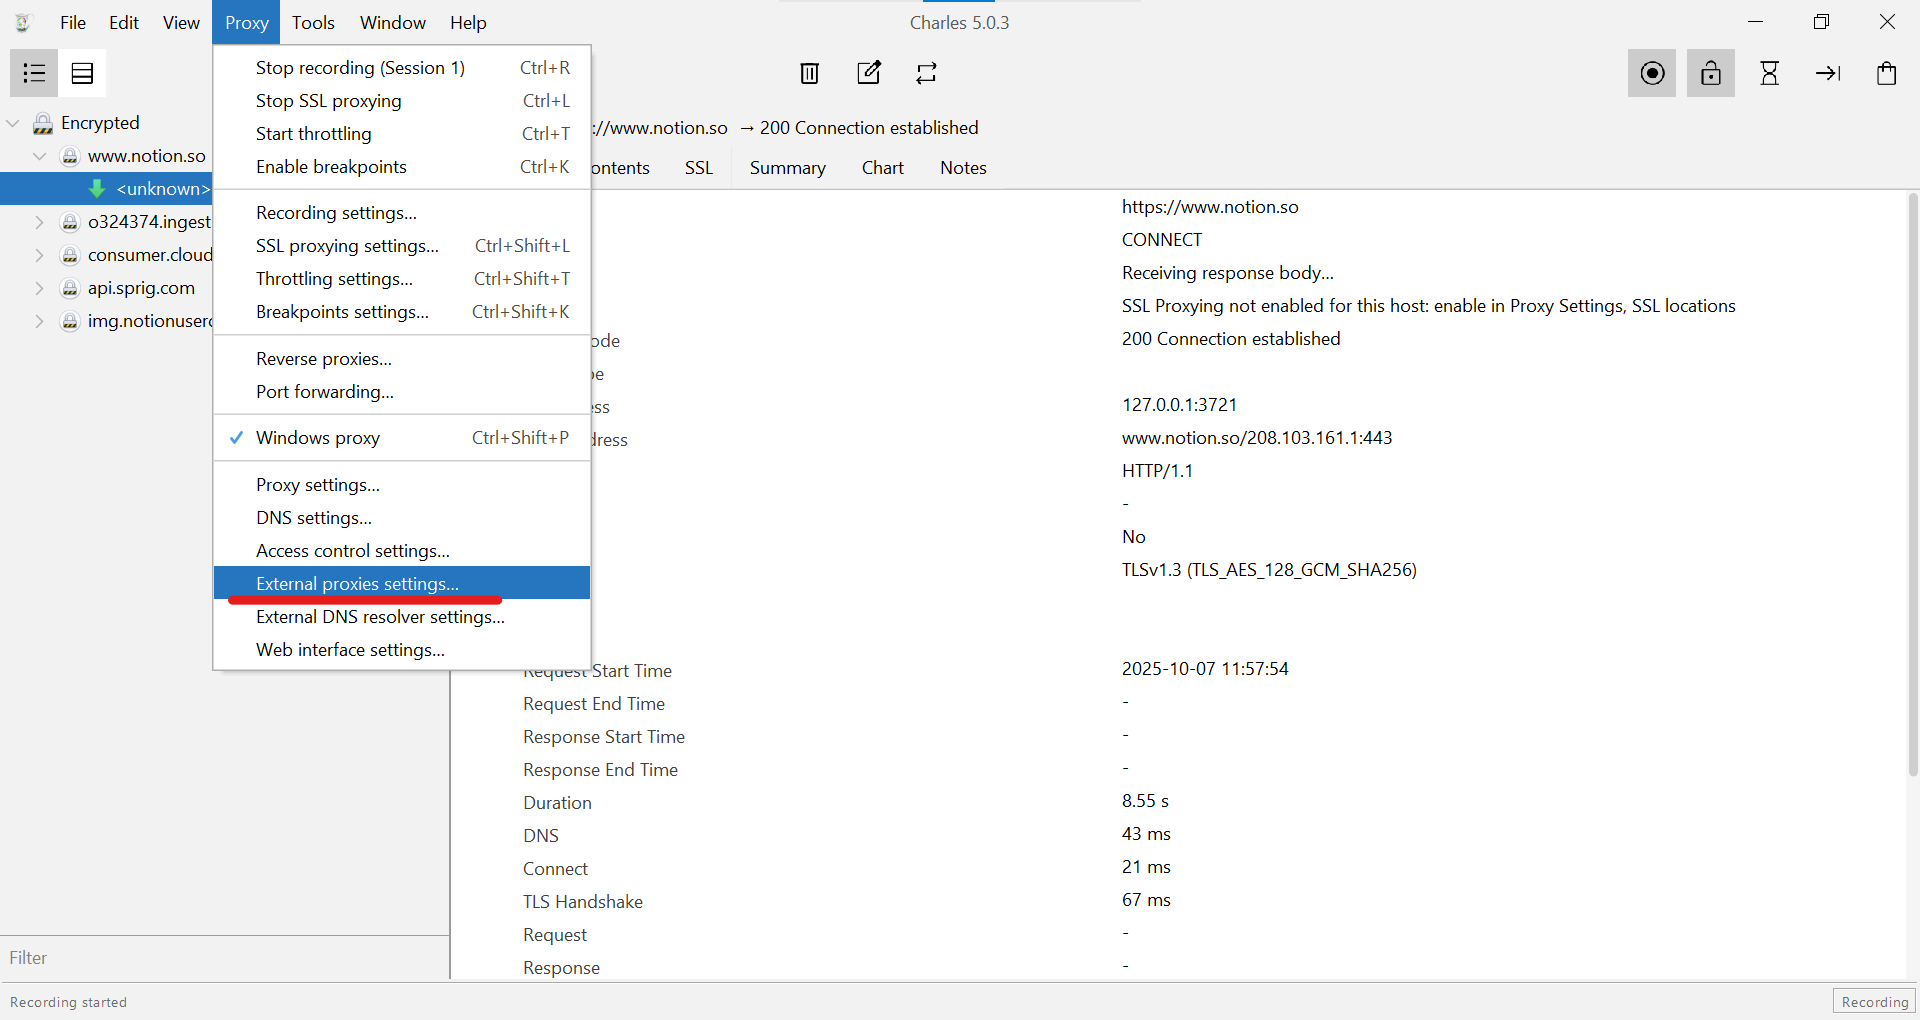Open the Chart tab
This screenshot has height=1020, width=1920.
pyautogui.click(x=882, y=168)
